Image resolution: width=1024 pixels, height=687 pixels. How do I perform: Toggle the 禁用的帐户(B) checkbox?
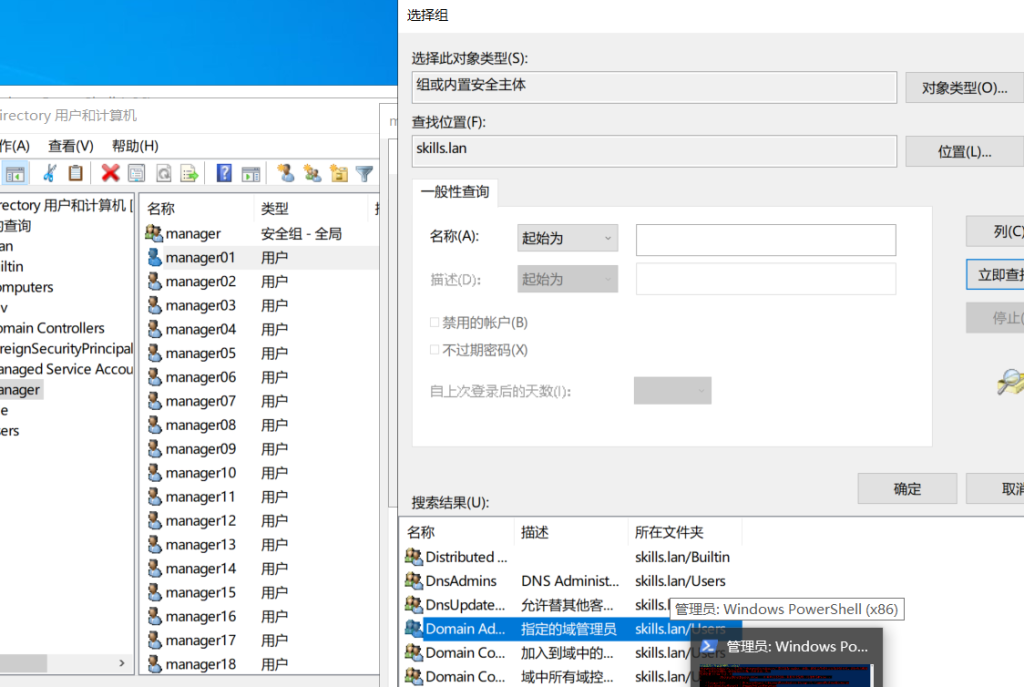(435, 323)
